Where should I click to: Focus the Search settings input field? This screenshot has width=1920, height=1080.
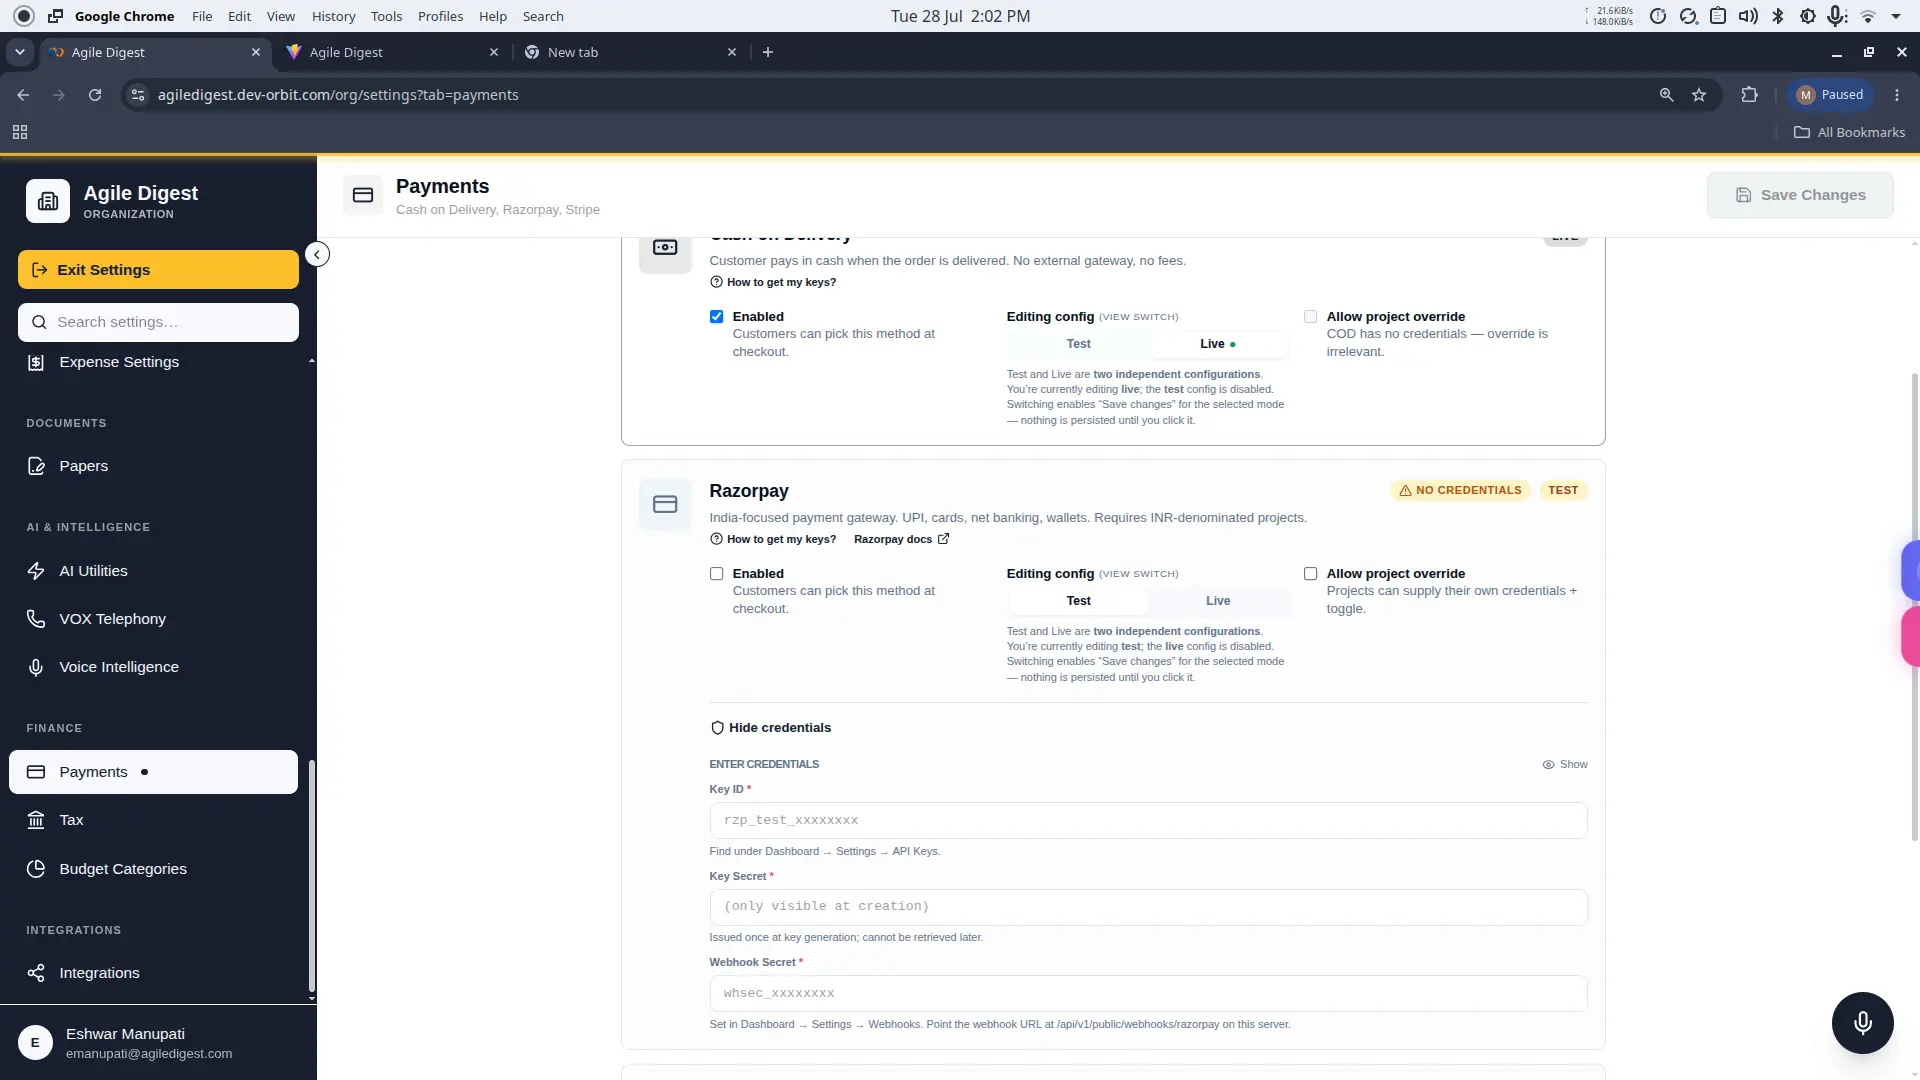(158, 322)
